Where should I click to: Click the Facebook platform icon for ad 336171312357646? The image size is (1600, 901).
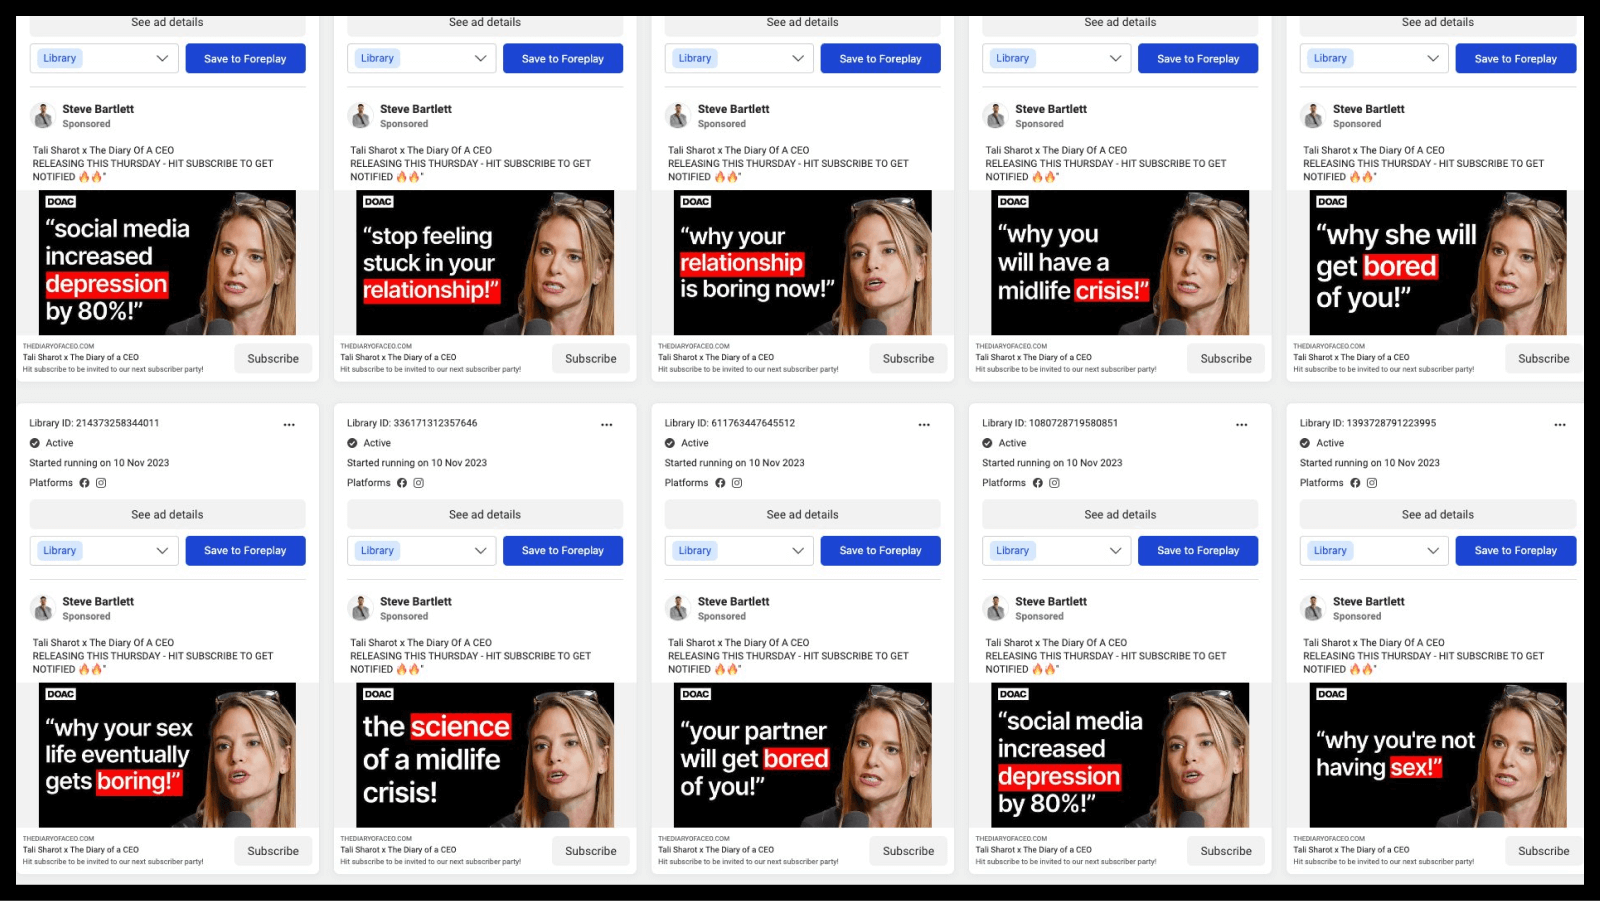402,483
